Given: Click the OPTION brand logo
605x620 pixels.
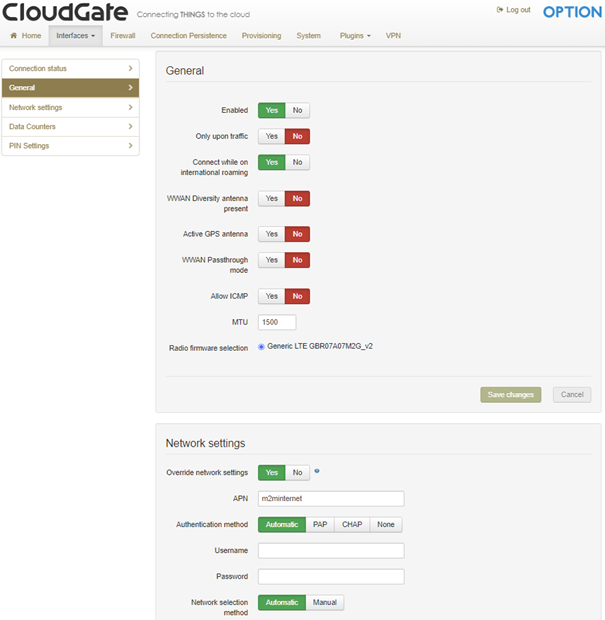Looking at the screenshot, I should [572, 12].
